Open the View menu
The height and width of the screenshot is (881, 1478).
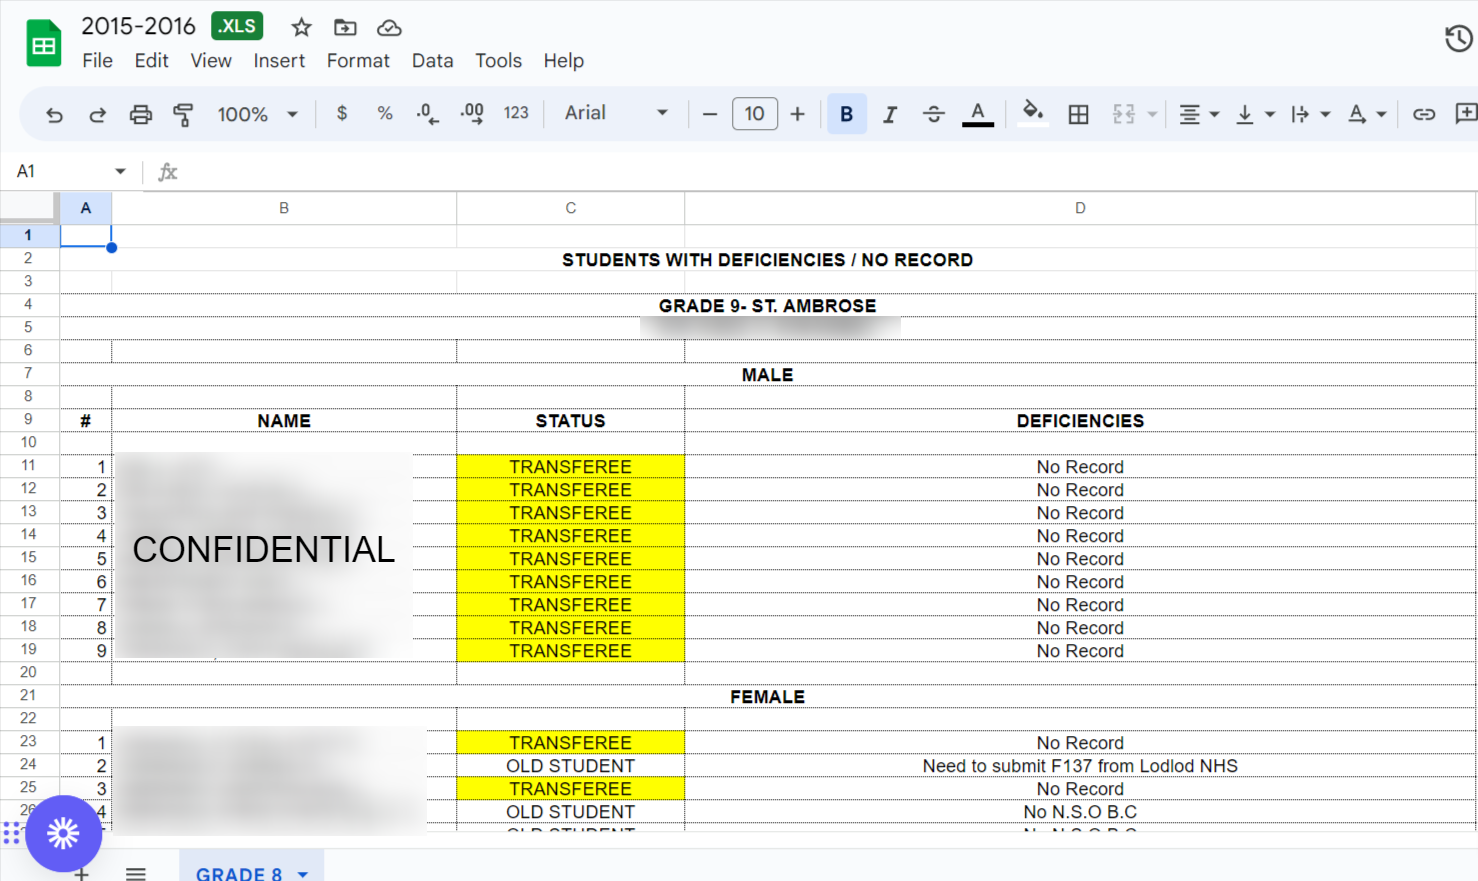click(x=211, y=61)
